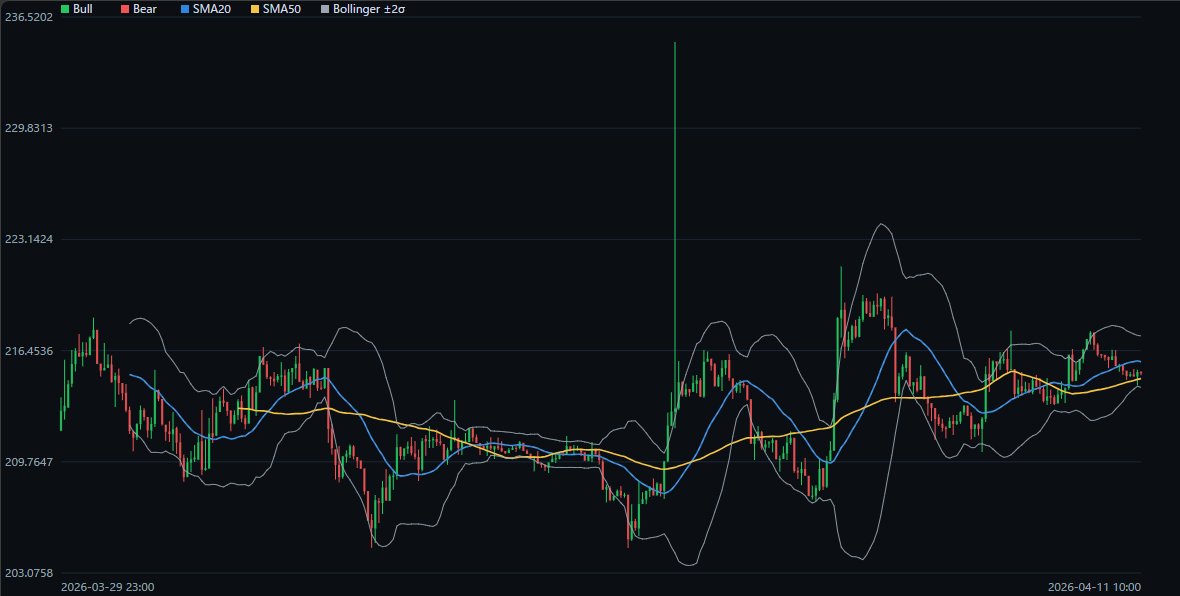Hide the SMA20 line via legend text
Image resolution: width=1180 pixels, height=596 pixels.
pyautogui.click(x=210, y=8)
